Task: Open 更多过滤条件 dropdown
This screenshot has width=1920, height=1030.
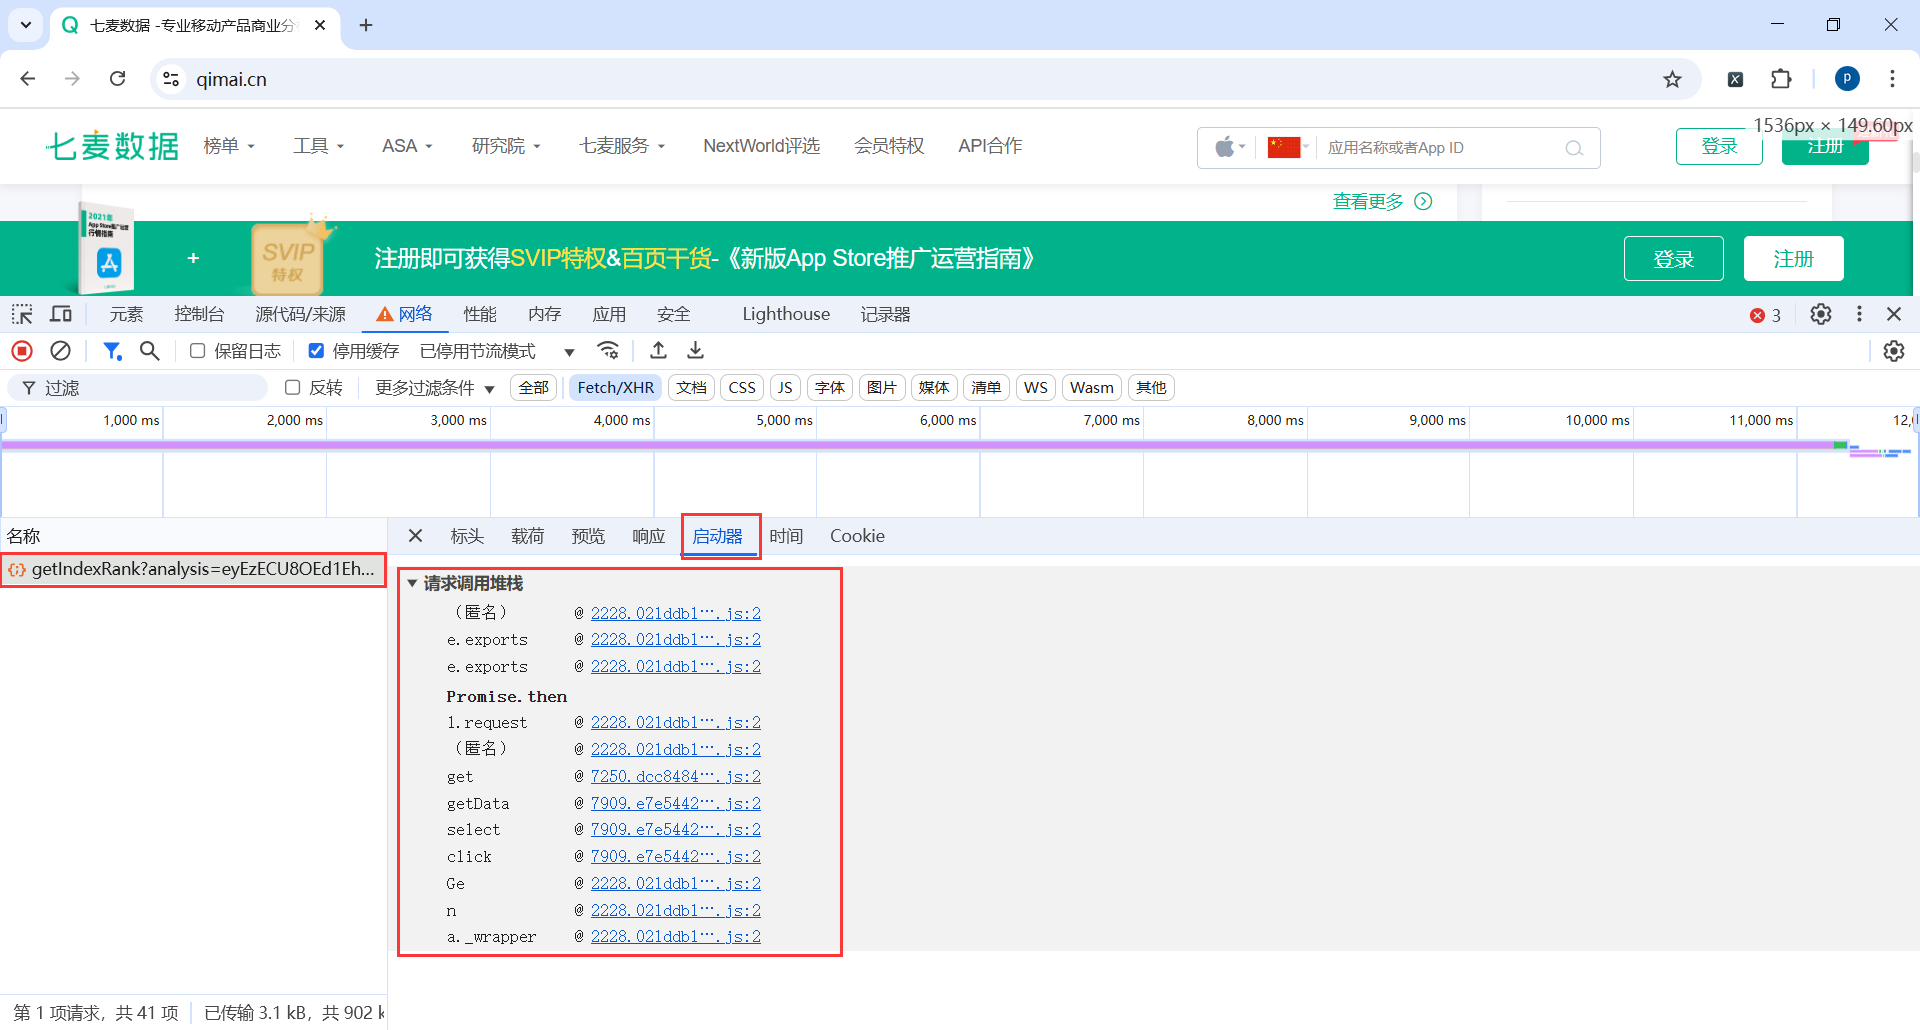Action: (435, 388)
